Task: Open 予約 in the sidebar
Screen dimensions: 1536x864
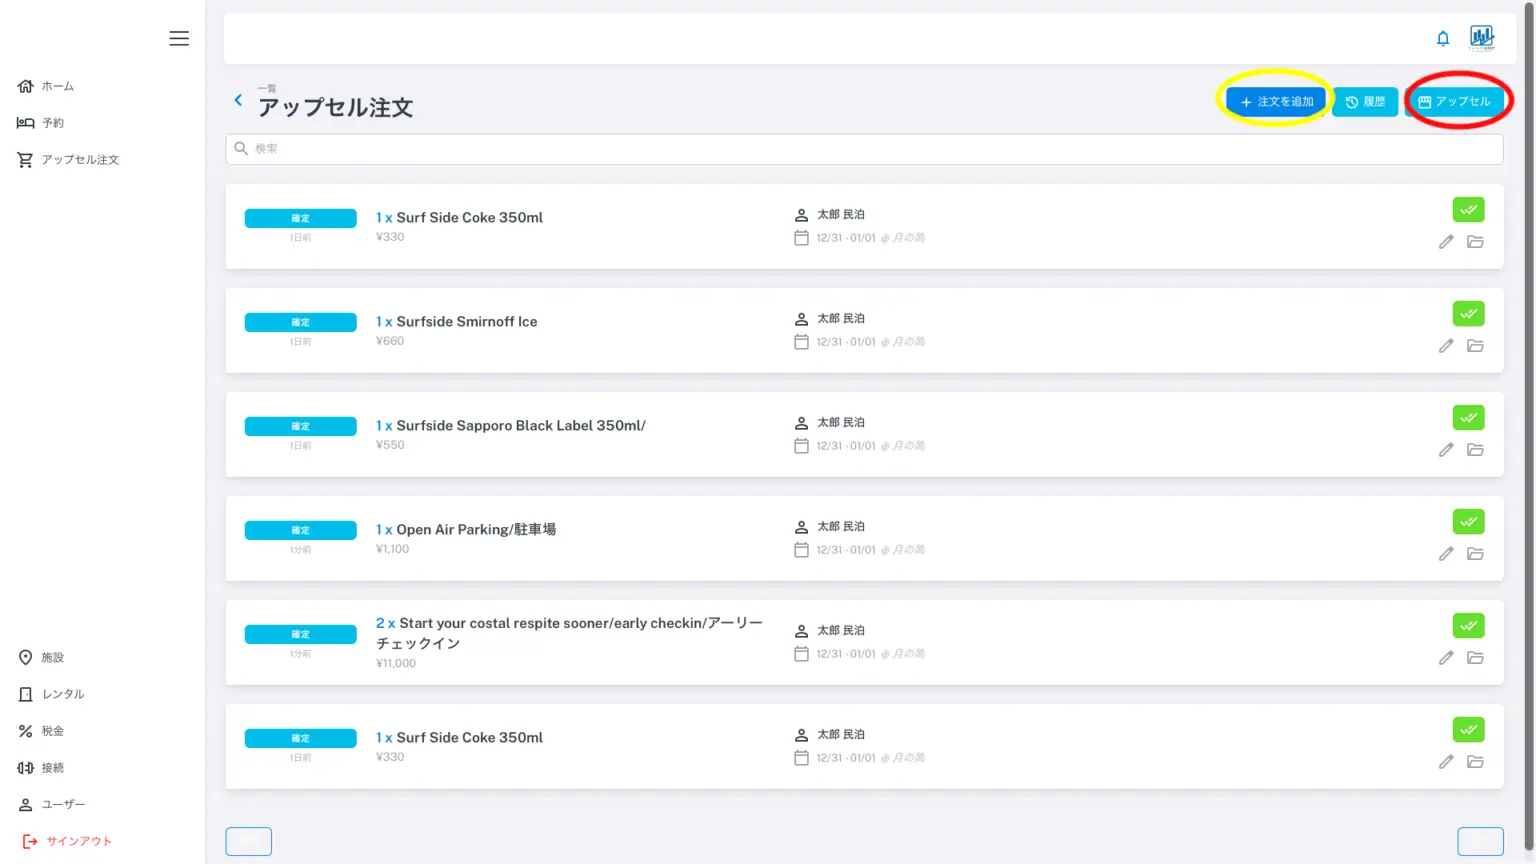Action: click(52, 123)
